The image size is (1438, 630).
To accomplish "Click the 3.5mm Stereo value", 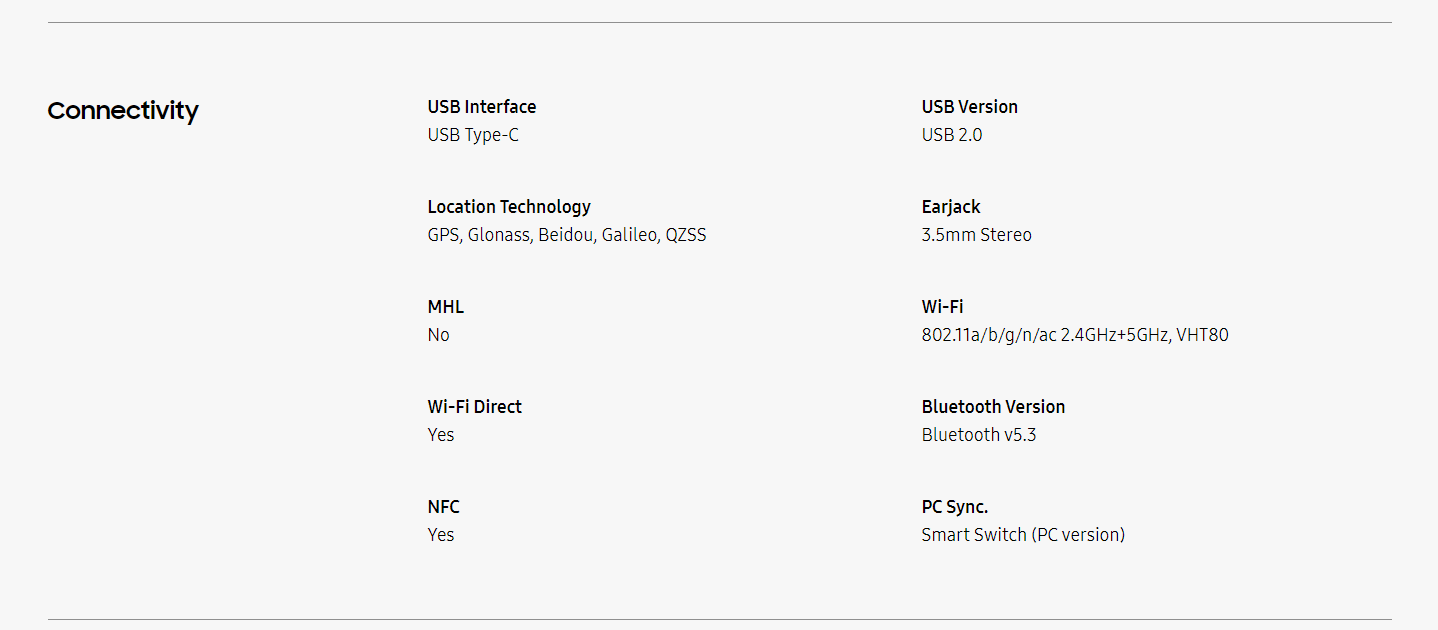I will point(976,235).
